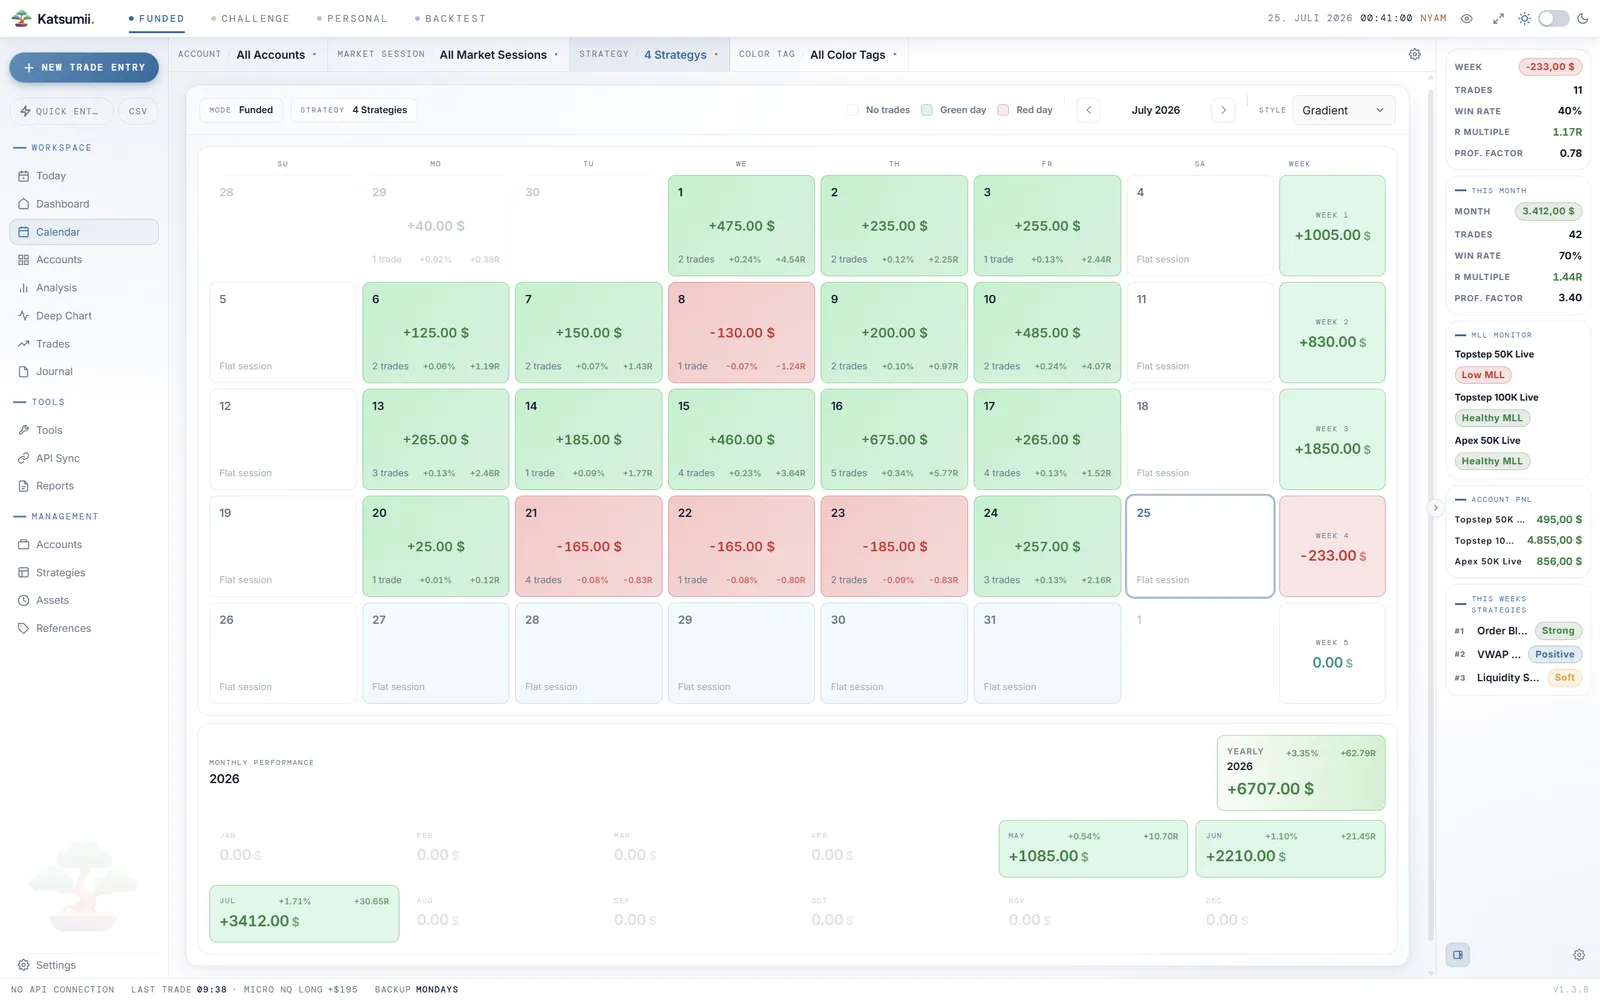Image resolution: width=1600 pixels, height=1000 pixels.
Task: Open the JUL +3412.00 $ monthly card
Action: click(x=304, y=913)
